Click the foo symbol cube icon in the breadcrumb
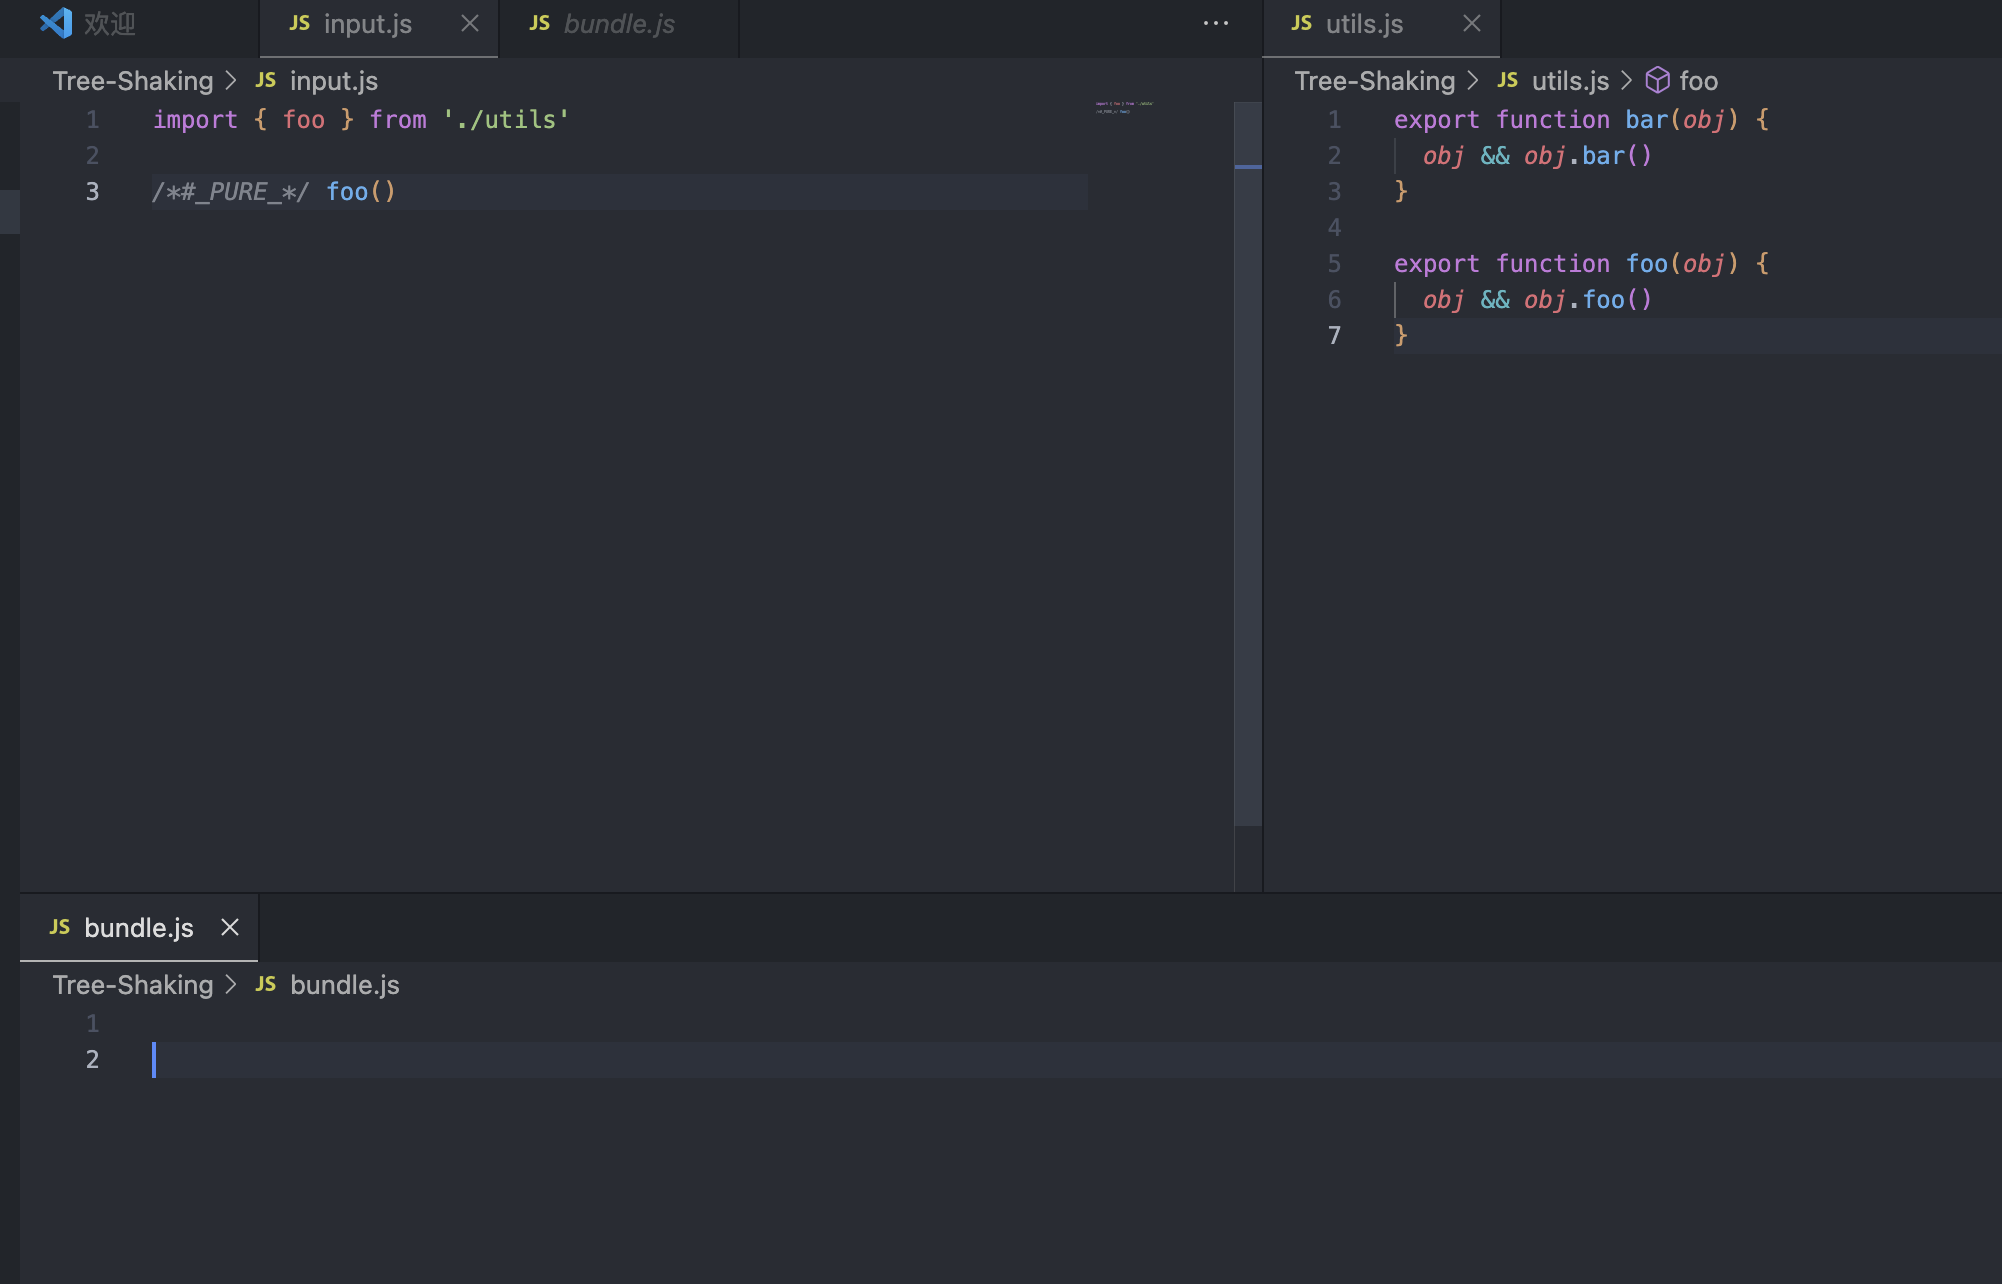 point(1657,80)
